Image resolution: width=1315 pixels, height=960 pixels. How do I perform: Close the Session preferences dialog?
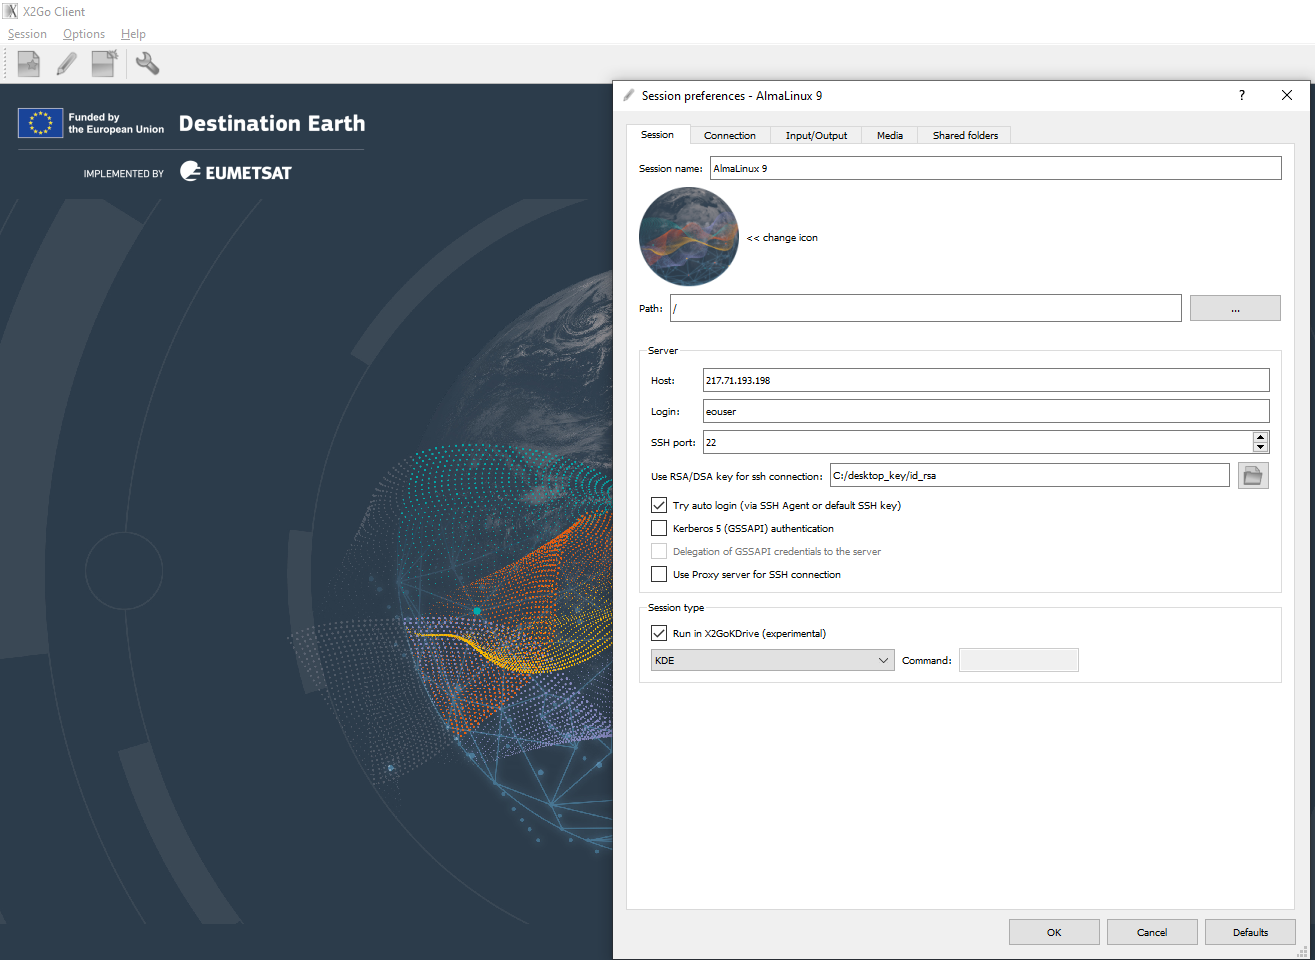[1287, 95]
